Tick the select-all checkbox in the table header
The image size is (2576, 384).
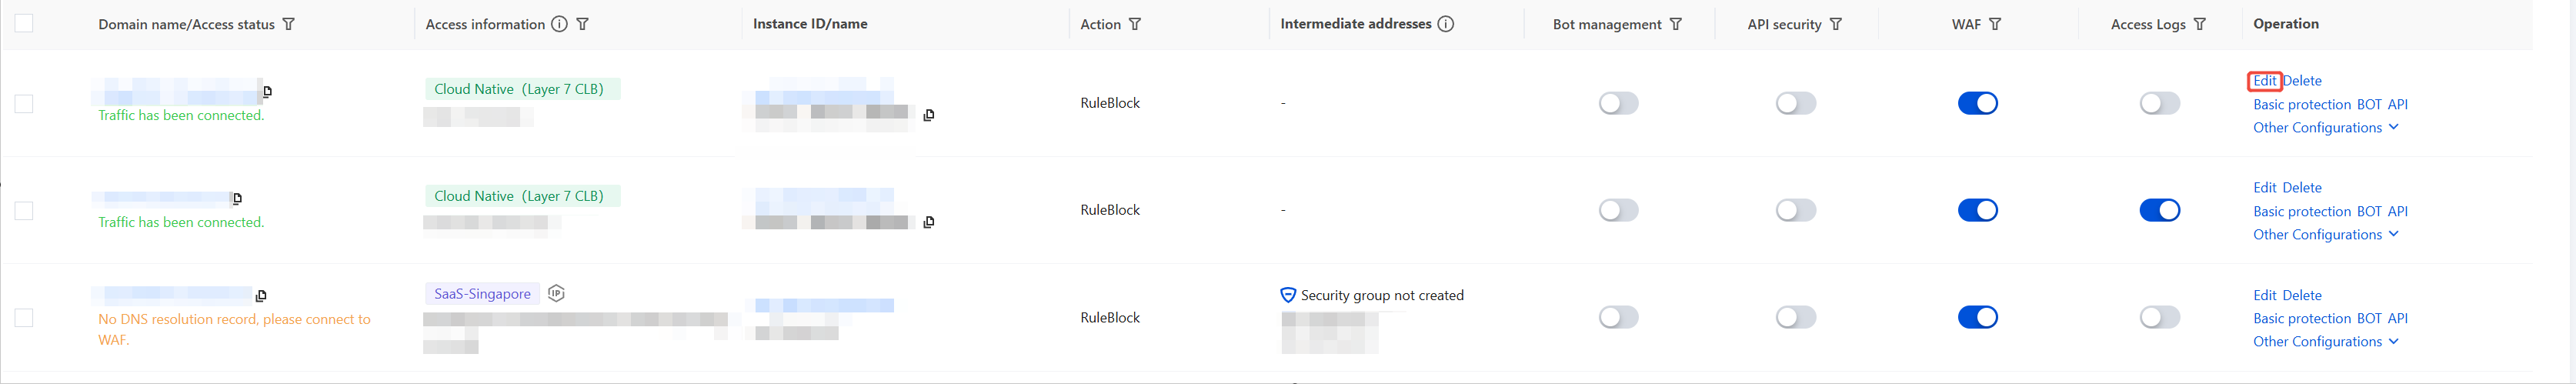[x=24, y=23]
